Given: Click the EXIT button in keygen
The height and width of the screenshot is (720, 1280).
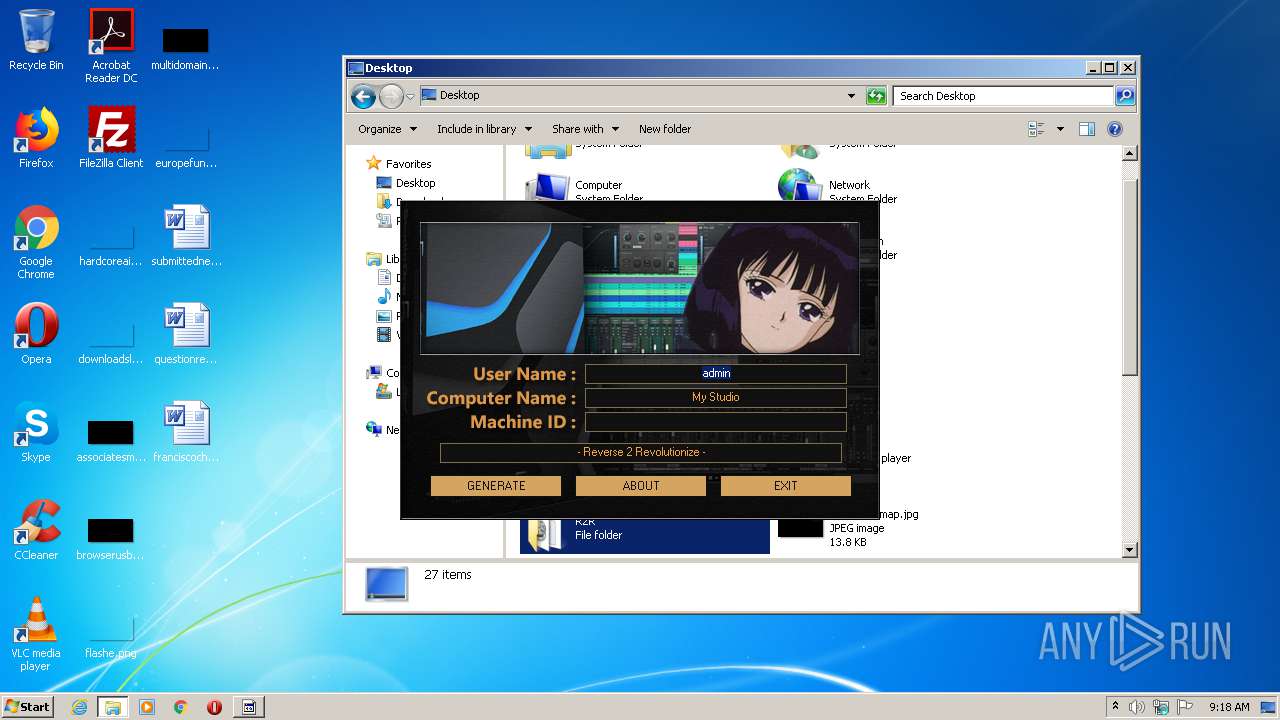Looking at the screenshot, I should 786,486.
